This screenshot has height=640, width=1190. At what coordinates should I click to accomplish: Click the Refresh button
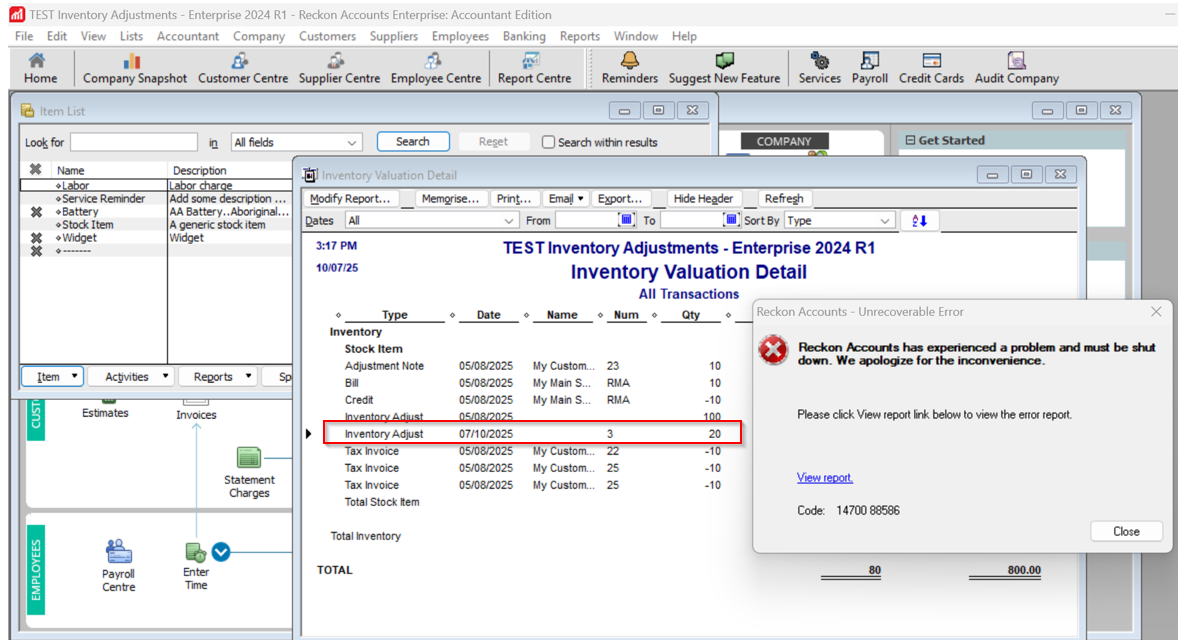tap(784, 199)
